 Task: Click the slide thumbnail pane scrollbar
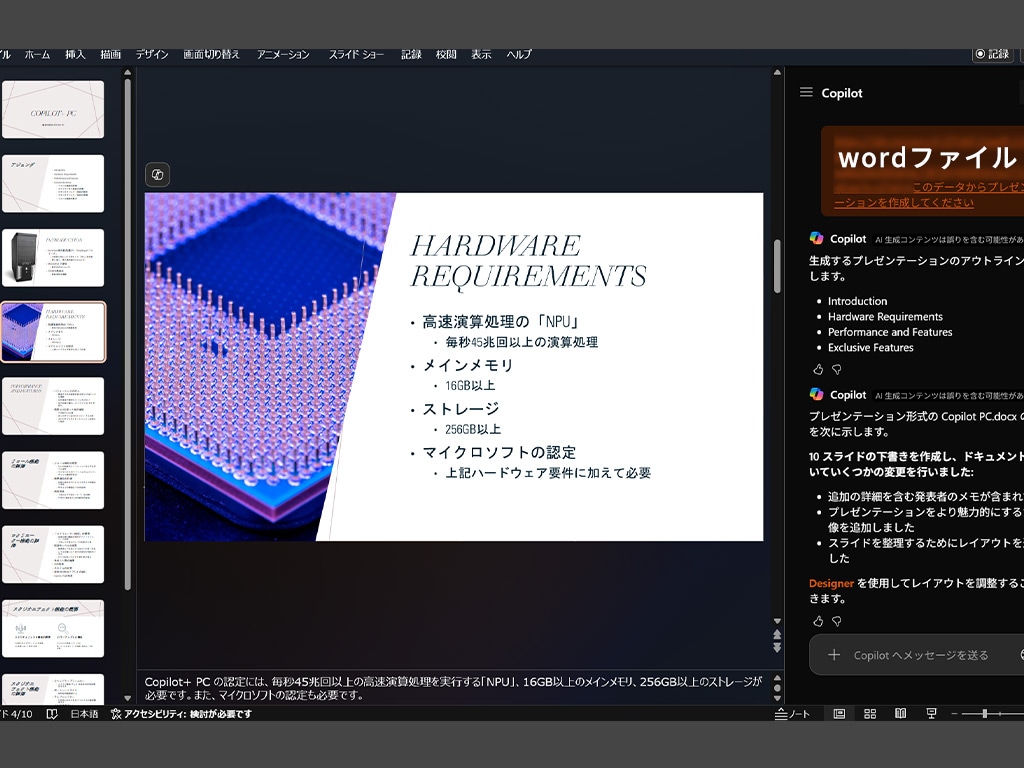[x=127, y=334]
